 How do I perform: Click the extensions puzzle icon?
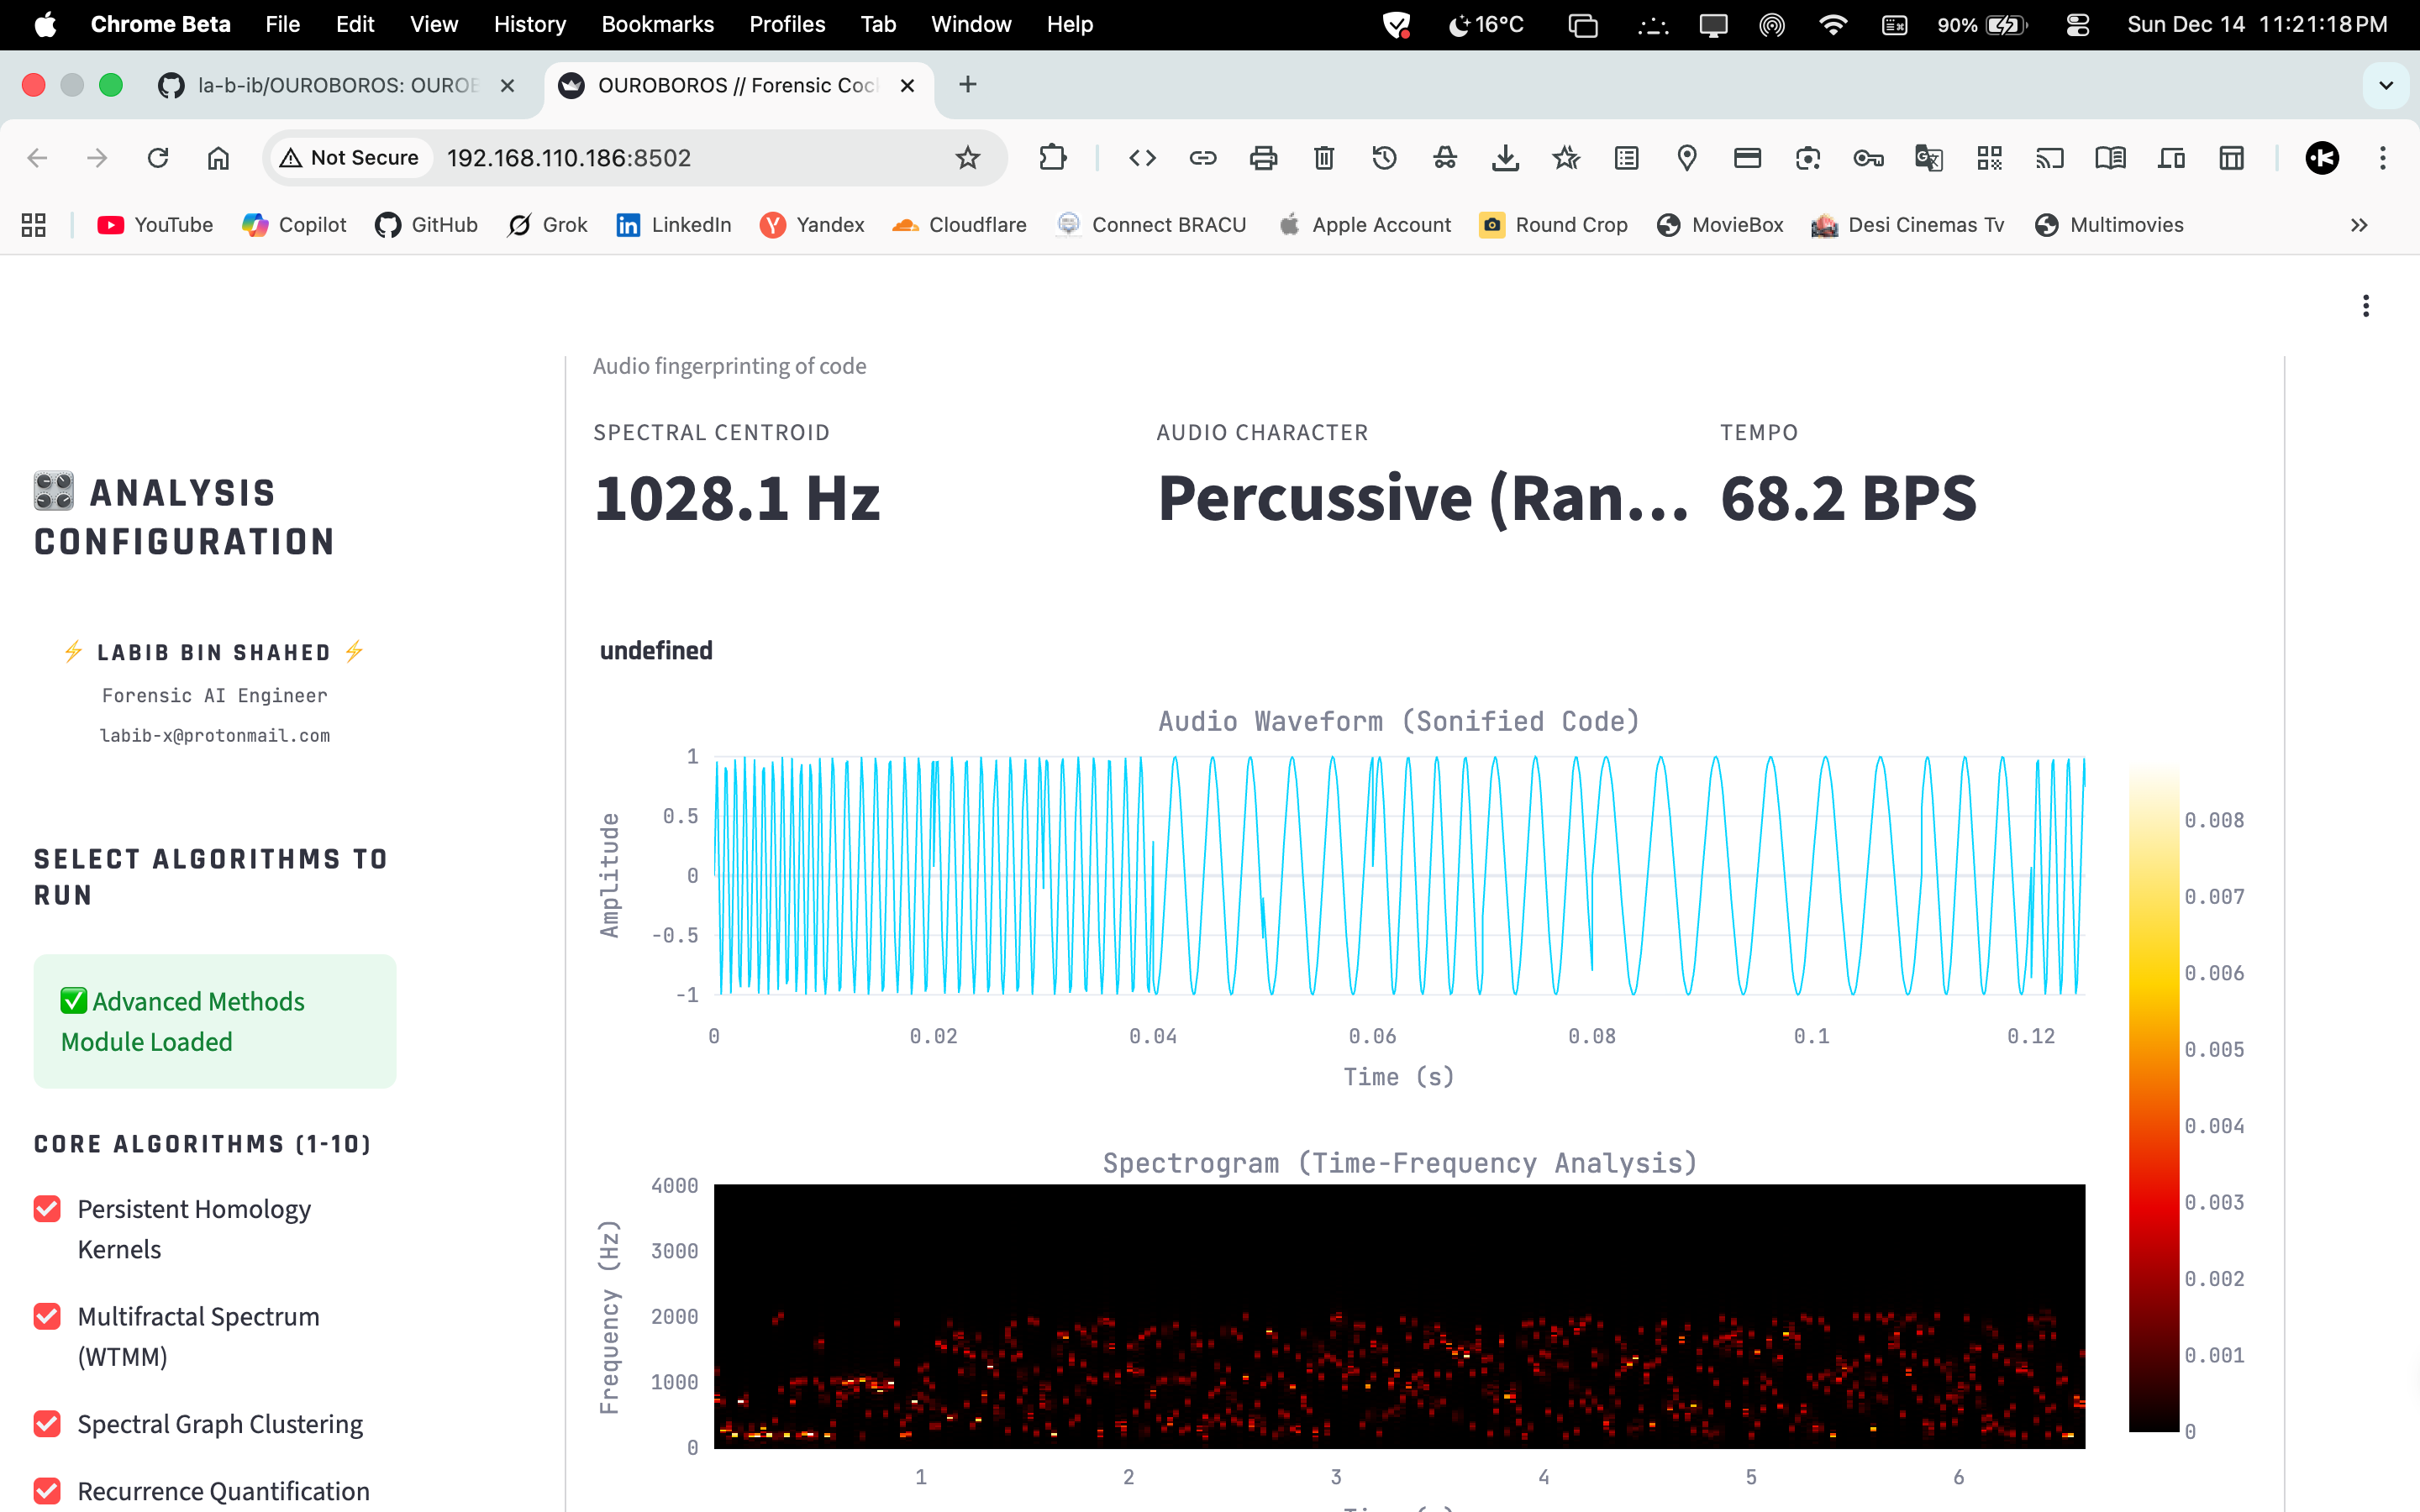pos(1052,158)
